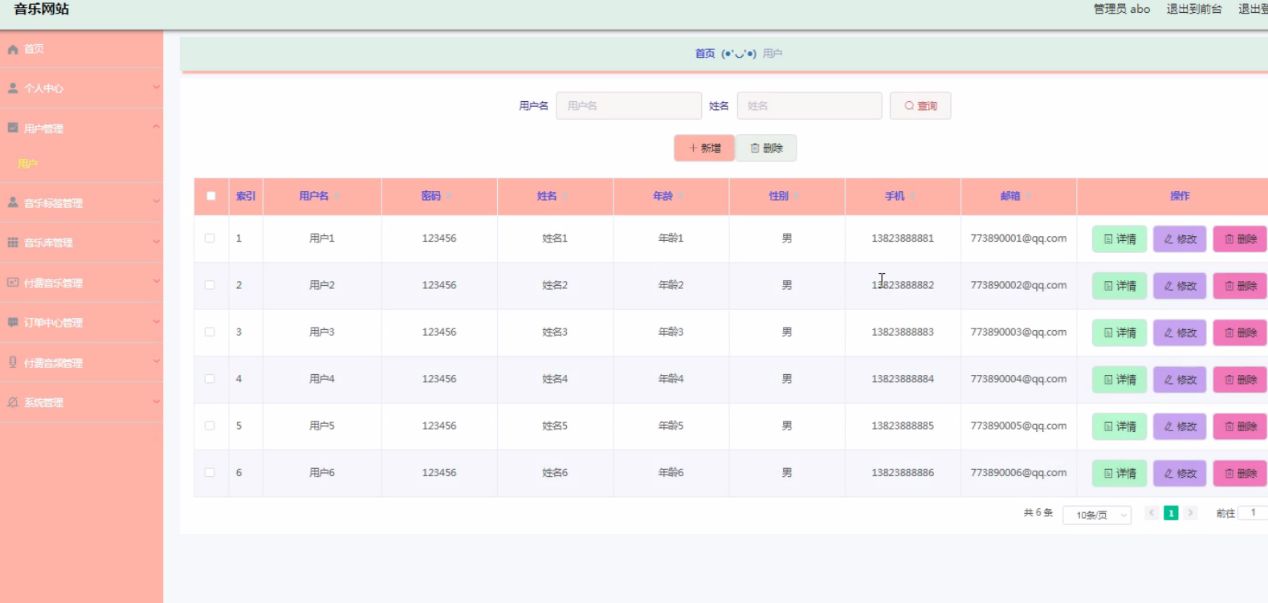The width and height of the screenshot is (1268, 603).
Task: Click 删除 in 用户3 row
Action: [1239, 333]
